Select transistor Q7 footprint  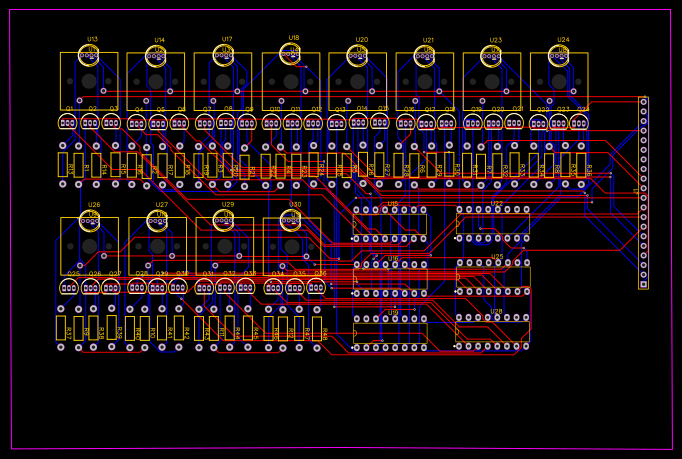pyautogui.click(x=204, y=123)
